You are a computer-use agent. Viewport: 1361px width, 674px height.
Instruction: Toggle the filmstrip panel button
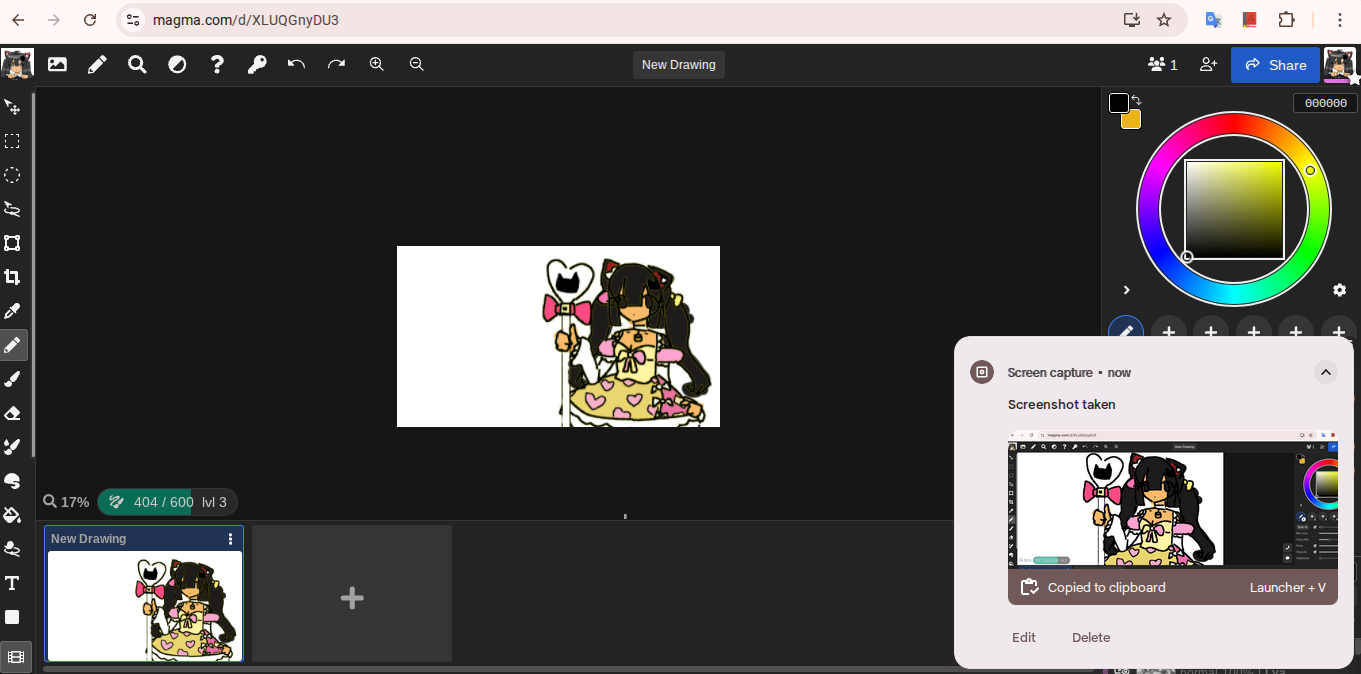(15, 657)
